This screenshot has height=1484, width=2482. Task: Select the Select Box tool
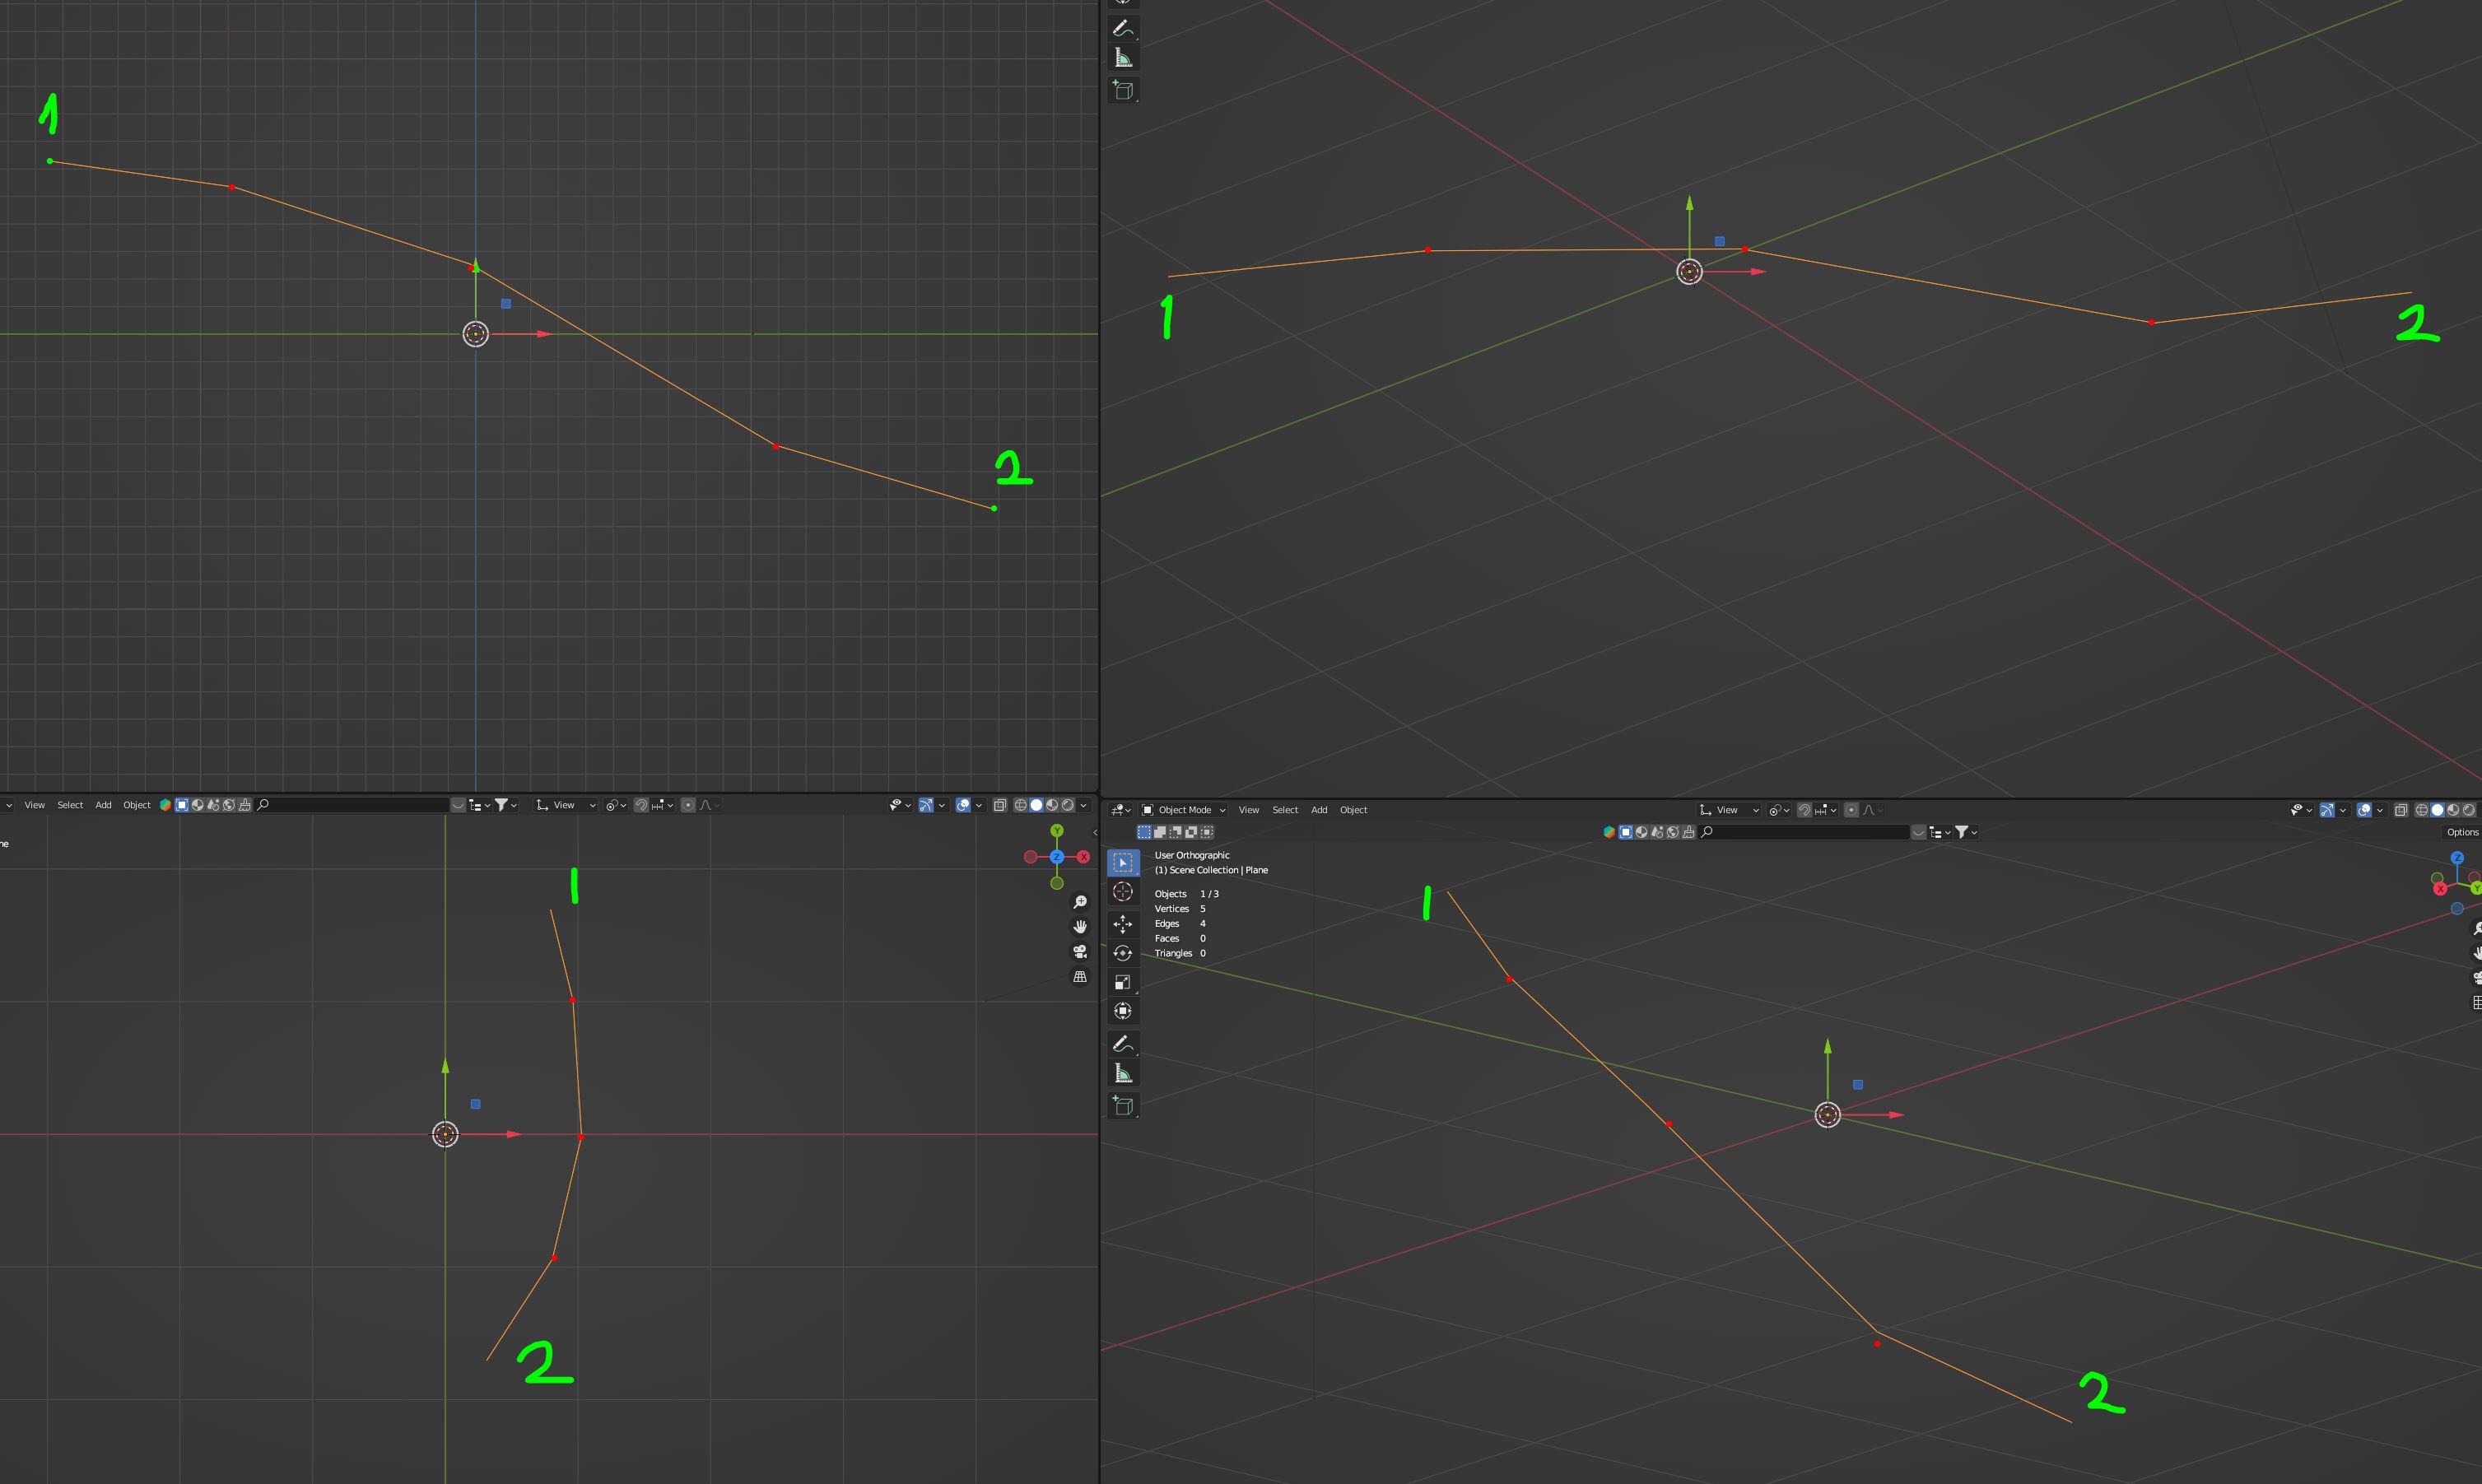1123,862
